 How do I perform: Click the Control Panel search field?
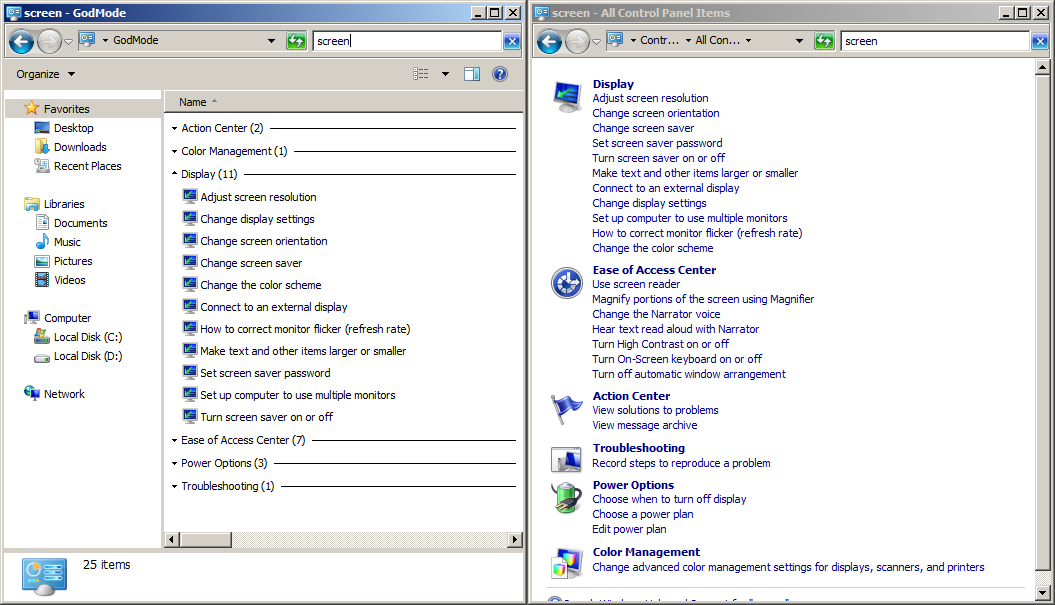click(x=935, y=41)
